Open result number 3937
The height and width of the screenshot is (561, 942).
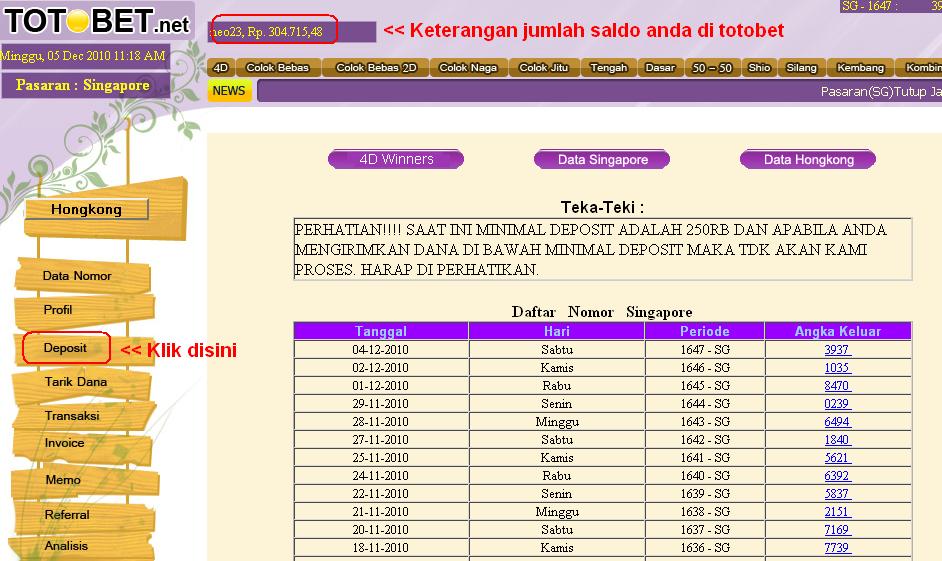click(837, 350)
